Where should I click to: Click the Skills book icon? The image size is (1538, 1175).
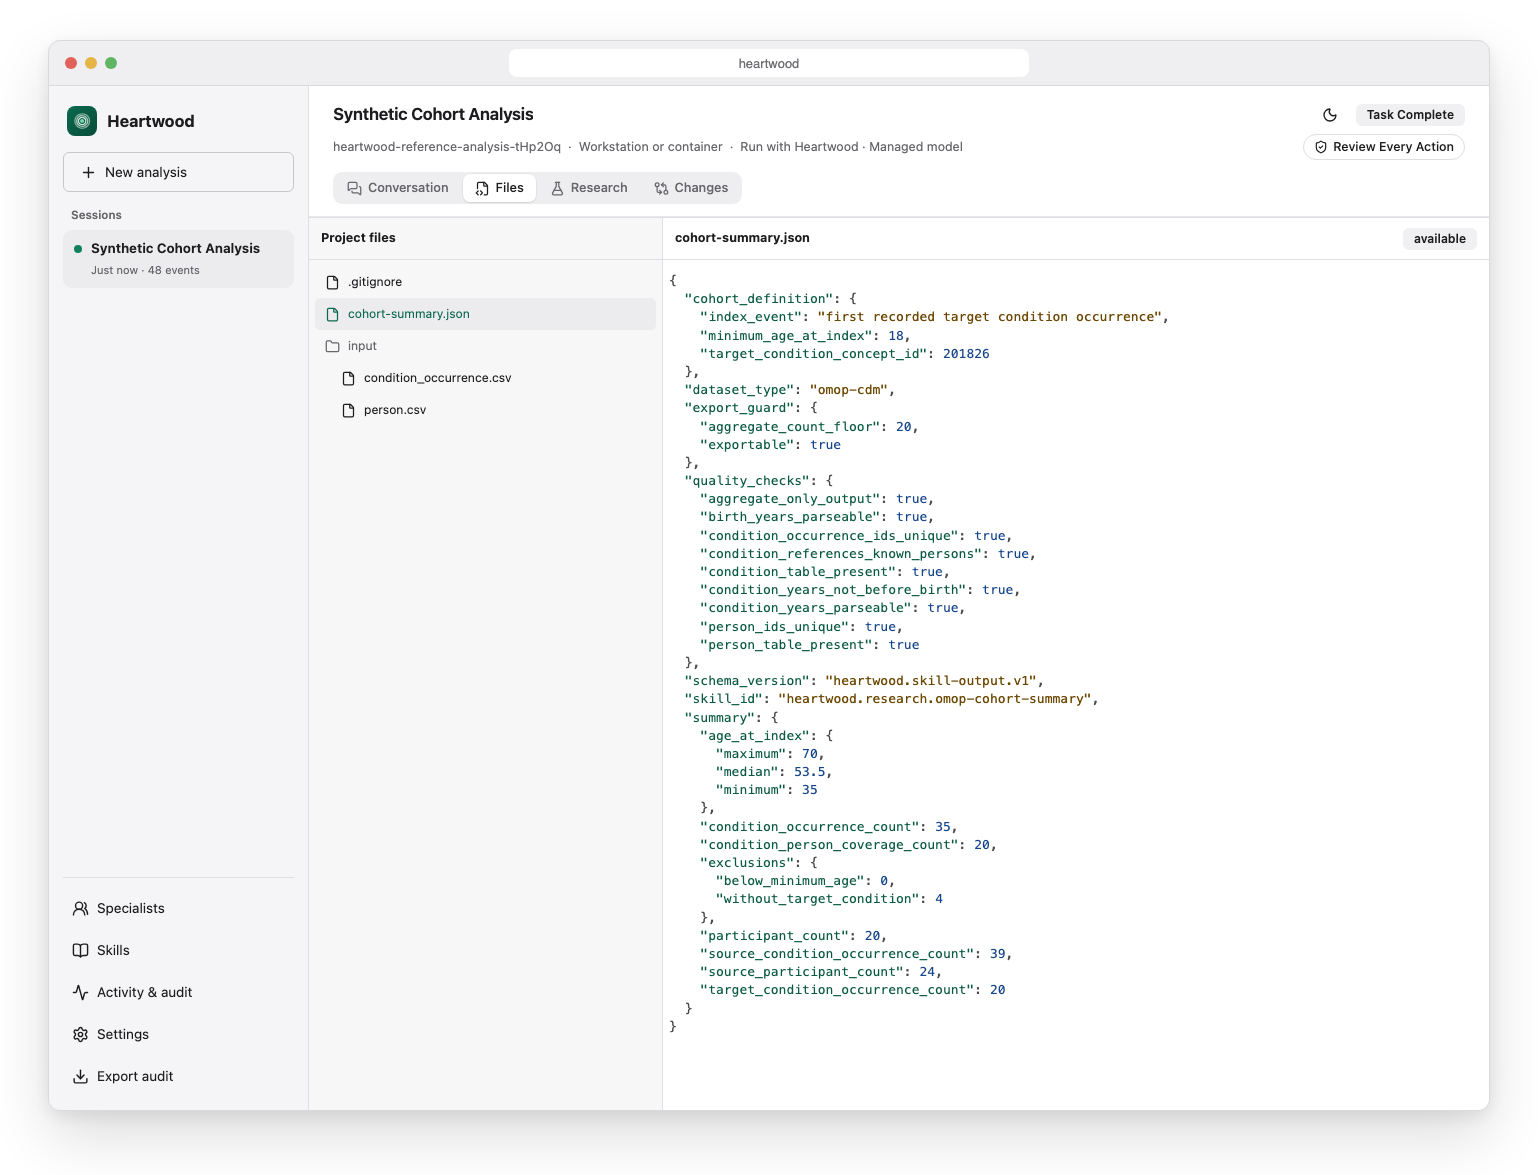pyautogui.click(x=81, y=950)
